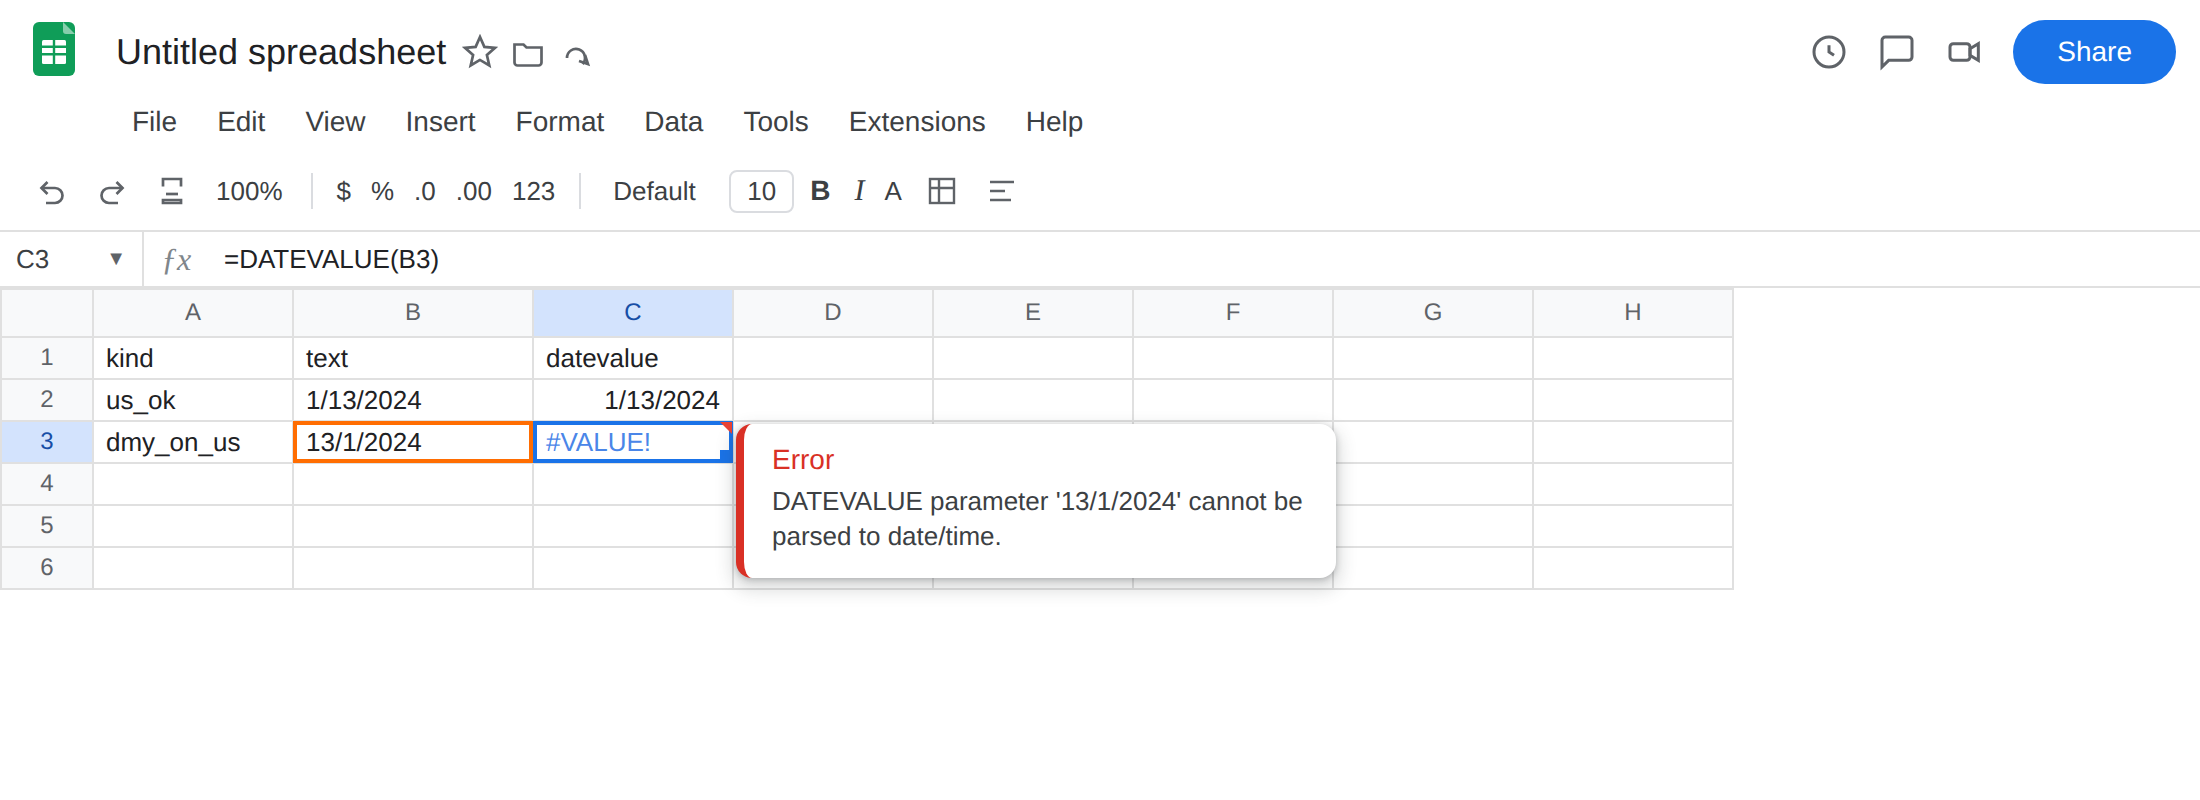This screenshot has width=2200, height=800.
Task: Expand the name box dropdown arrow
Action: 116,259
